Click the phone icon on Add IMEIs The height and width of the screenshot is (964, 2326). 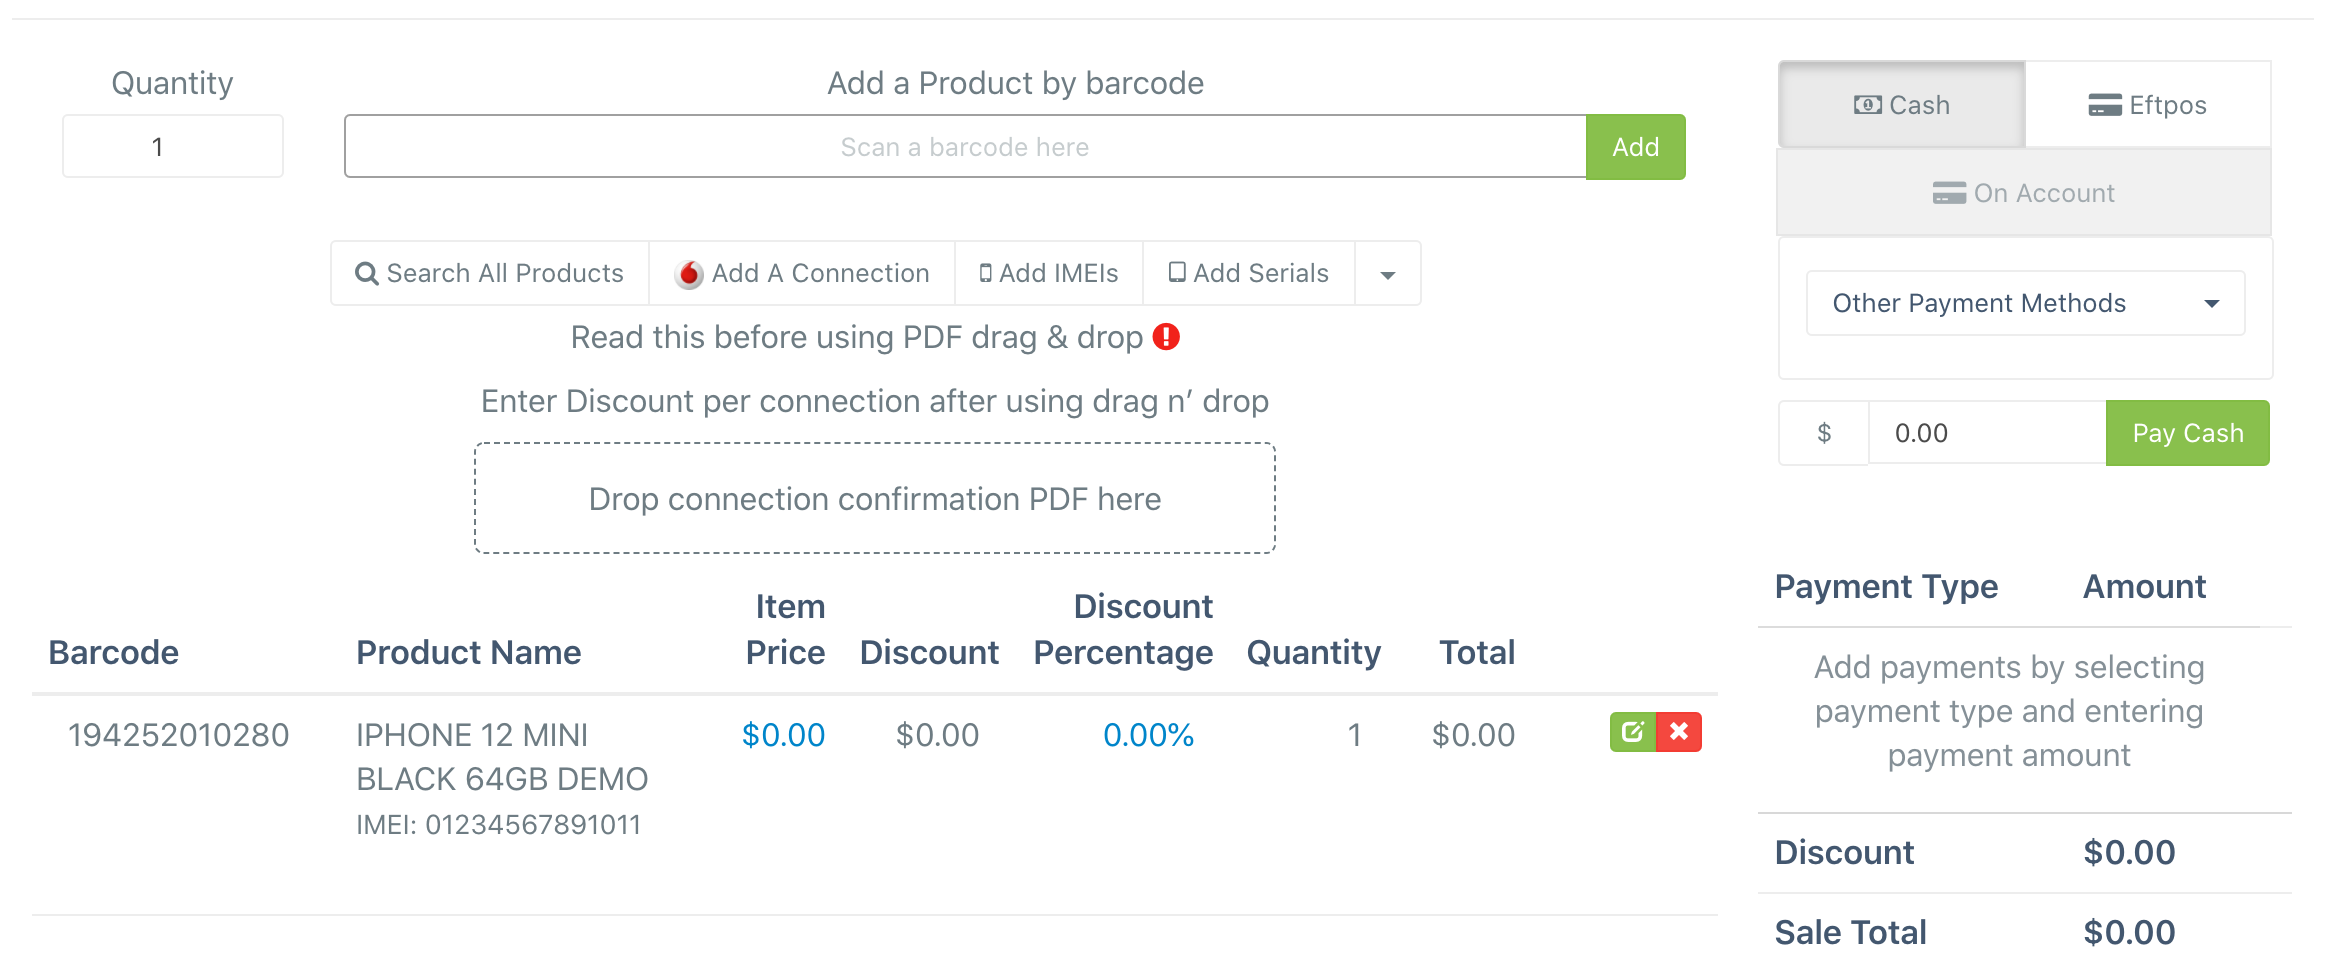986,273
